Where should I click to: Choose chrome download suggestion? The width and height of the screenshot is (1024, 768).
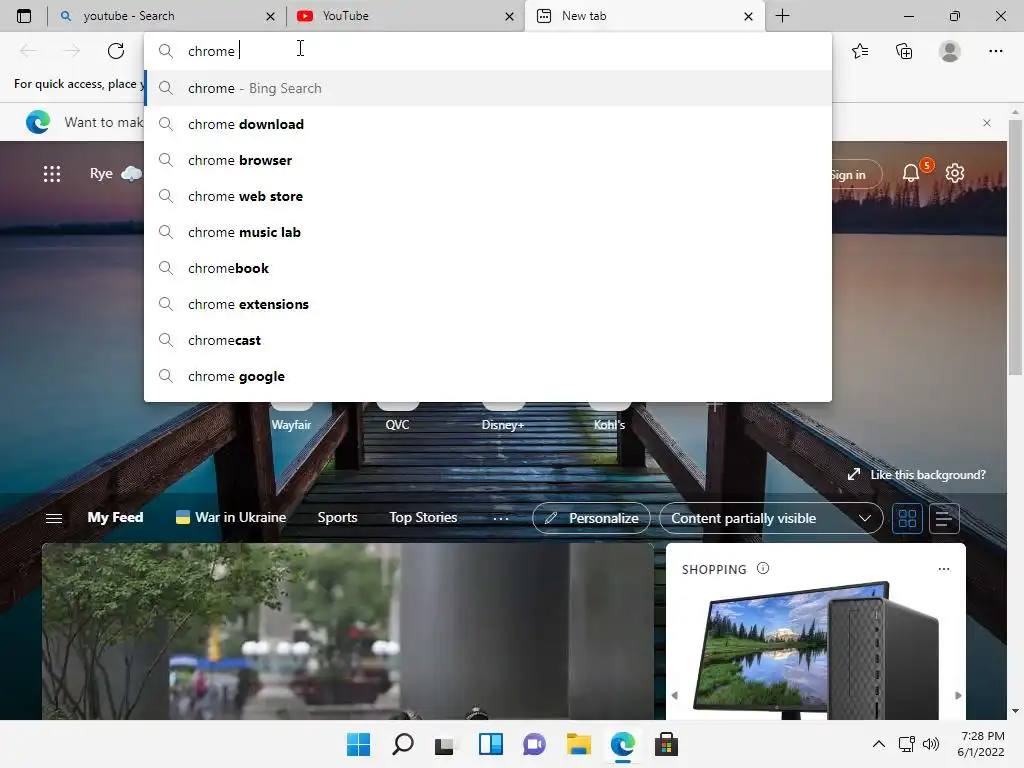coord(488,124)
